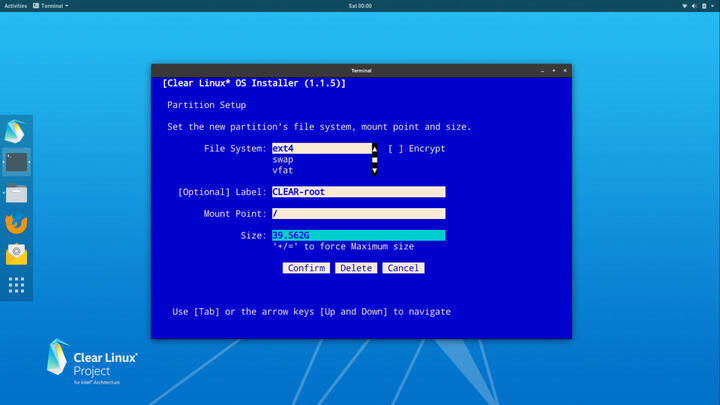Maximize the Terminal window
This screenshot has width=720, height=405.
(x=554, y=71)
